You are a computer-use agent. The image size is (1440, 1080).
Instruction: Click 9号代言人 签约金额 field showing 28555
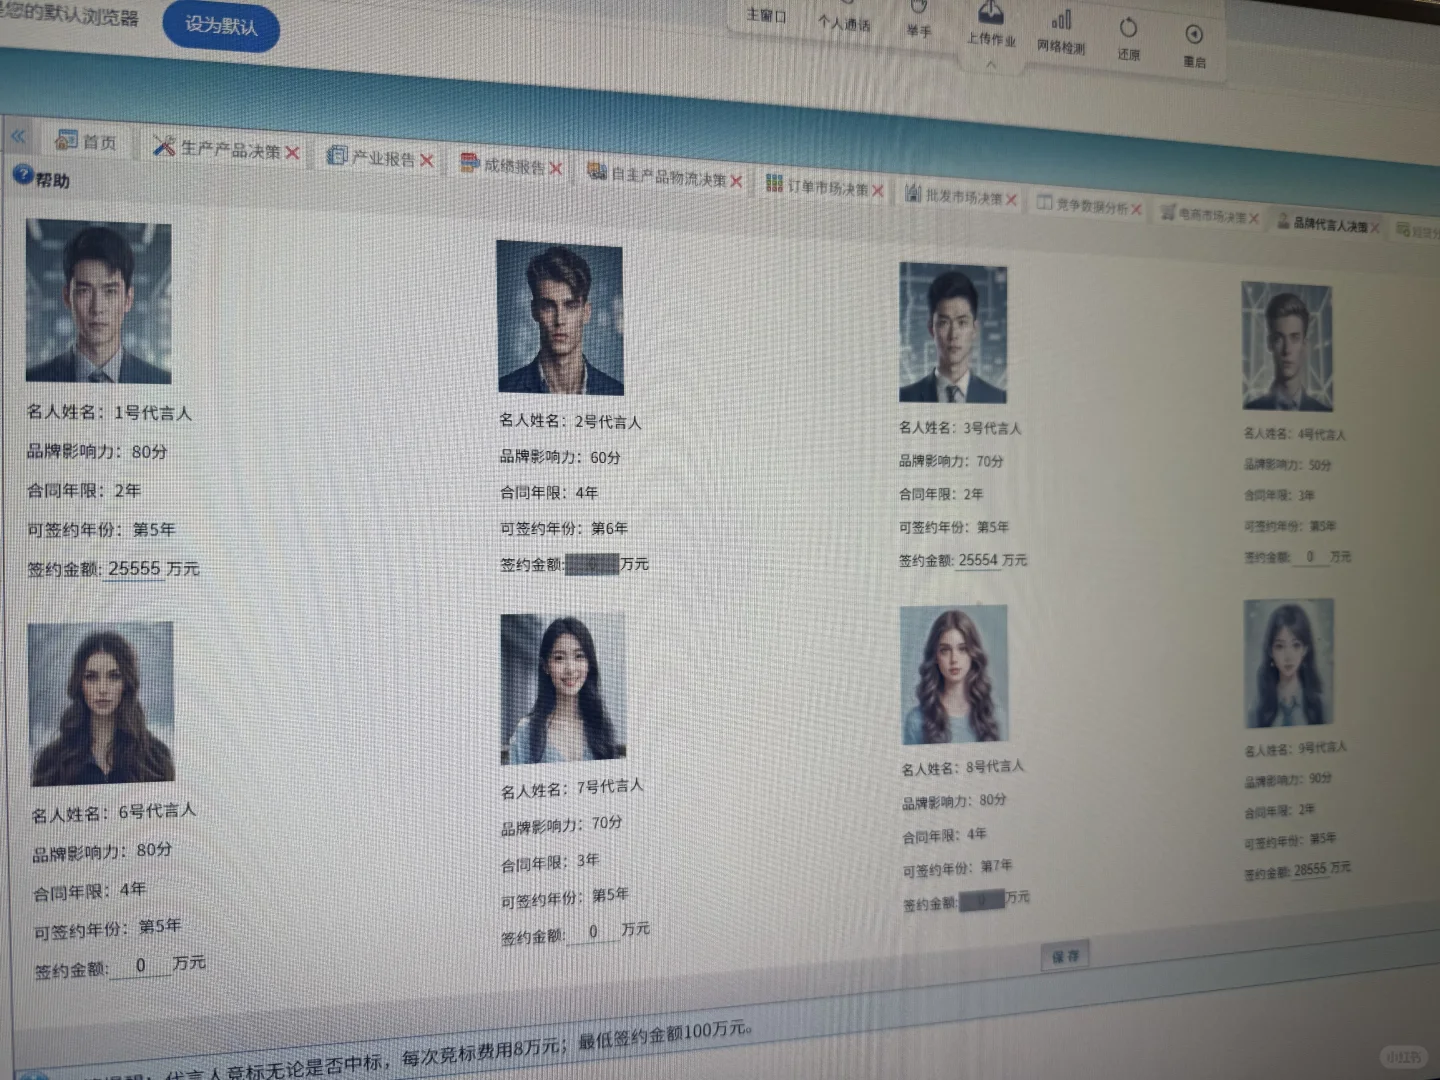[x=1311, y=870]
